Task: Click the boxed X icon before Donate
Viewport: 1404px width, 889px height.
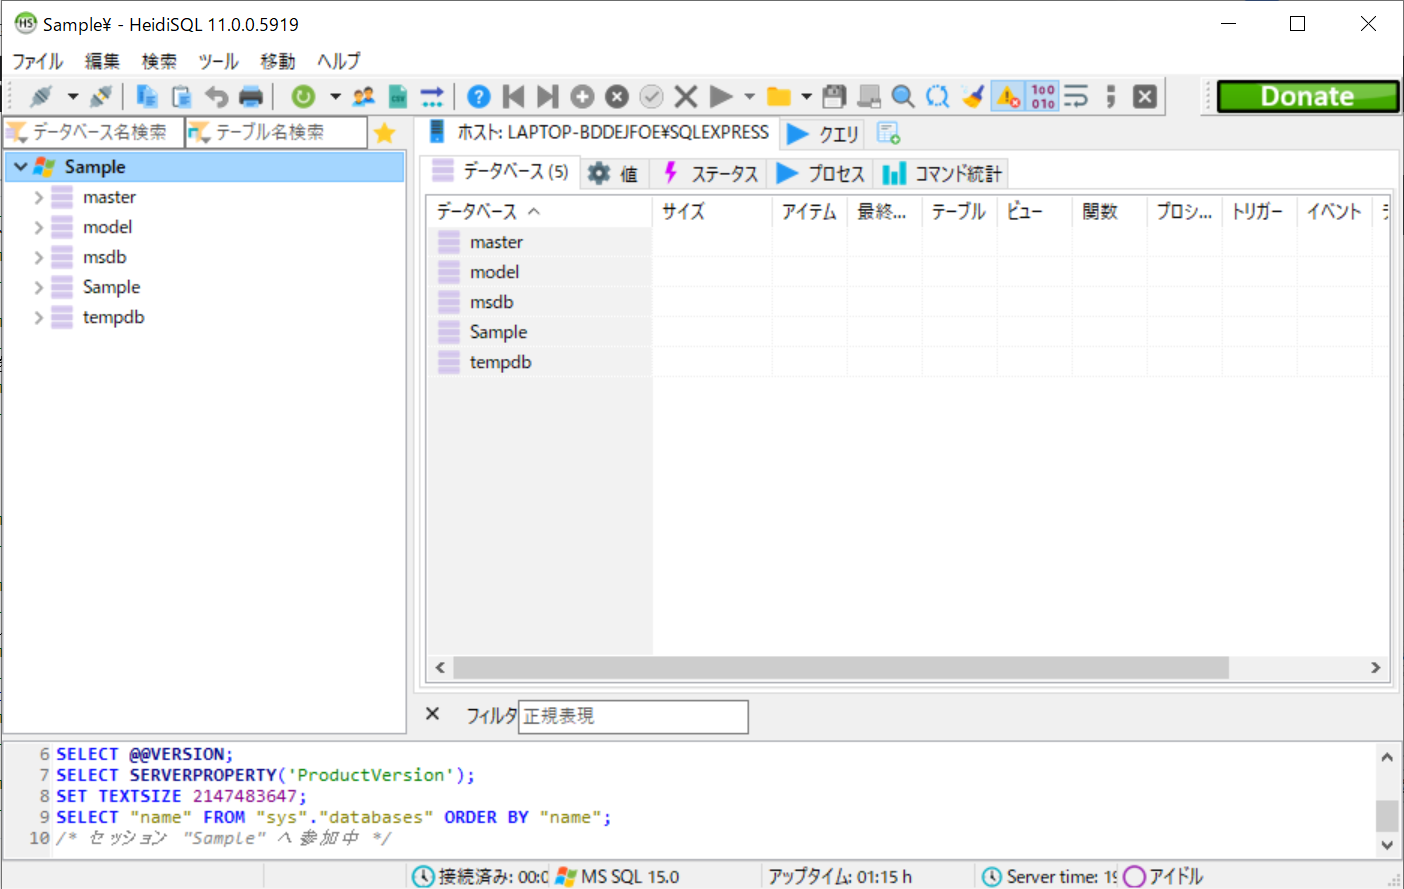Action: pos(1145,96)
